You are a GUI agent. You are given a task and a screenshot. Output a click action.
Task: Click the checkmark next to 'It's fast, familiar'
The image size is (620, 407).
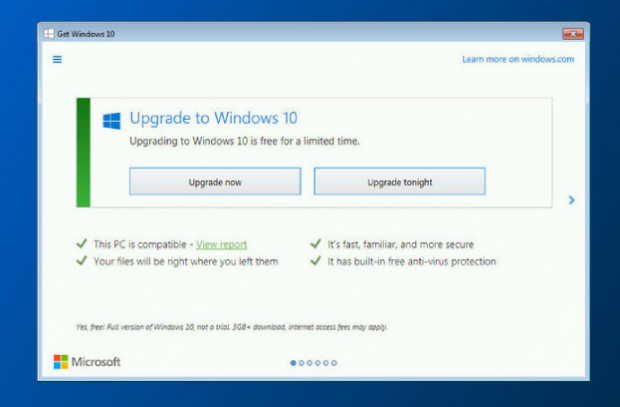tap(316, 244)
